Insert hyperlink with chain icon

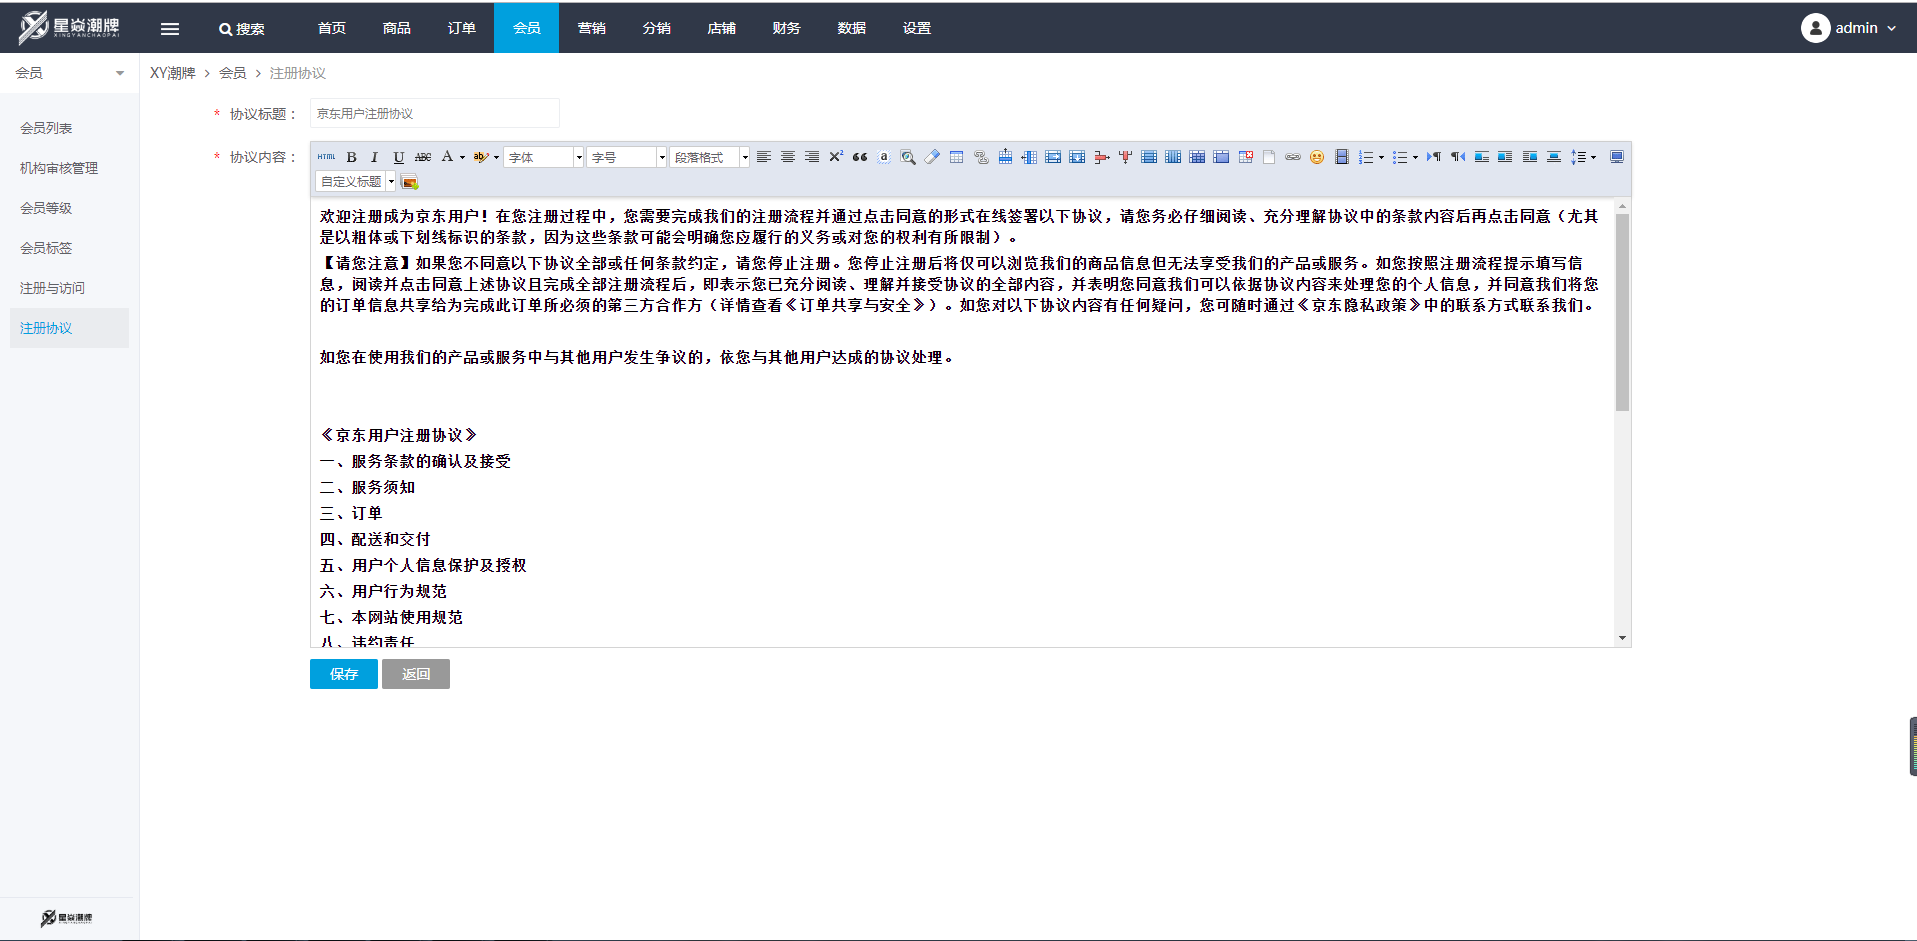click(1293, 157)
